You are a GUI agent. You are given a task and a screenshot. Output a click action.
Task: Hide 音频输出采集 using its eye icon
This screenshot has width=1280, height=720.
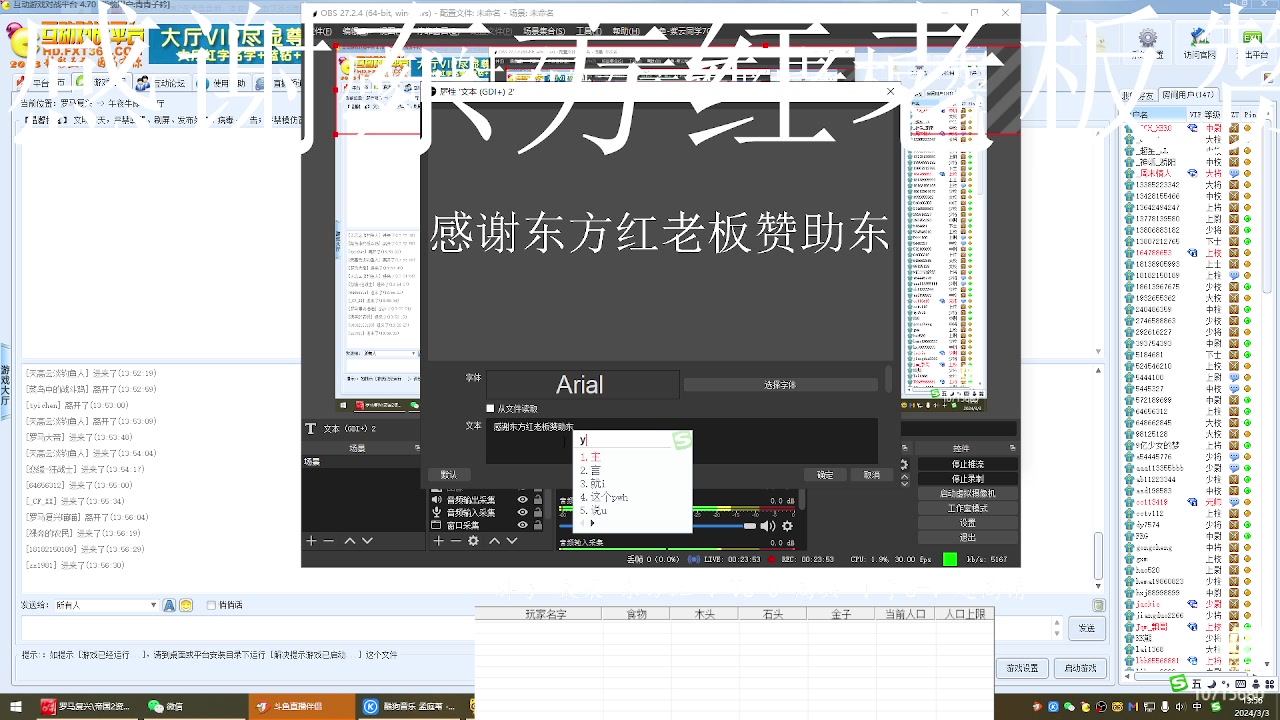(522, 499)
